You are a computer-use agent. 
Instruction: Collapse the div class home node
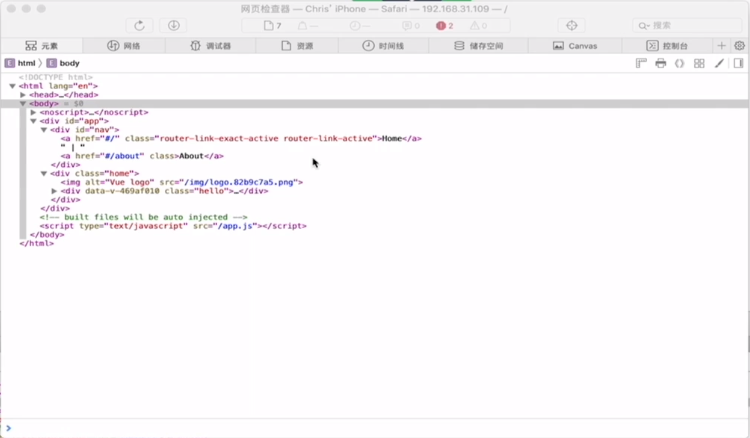tap(44, 174)
